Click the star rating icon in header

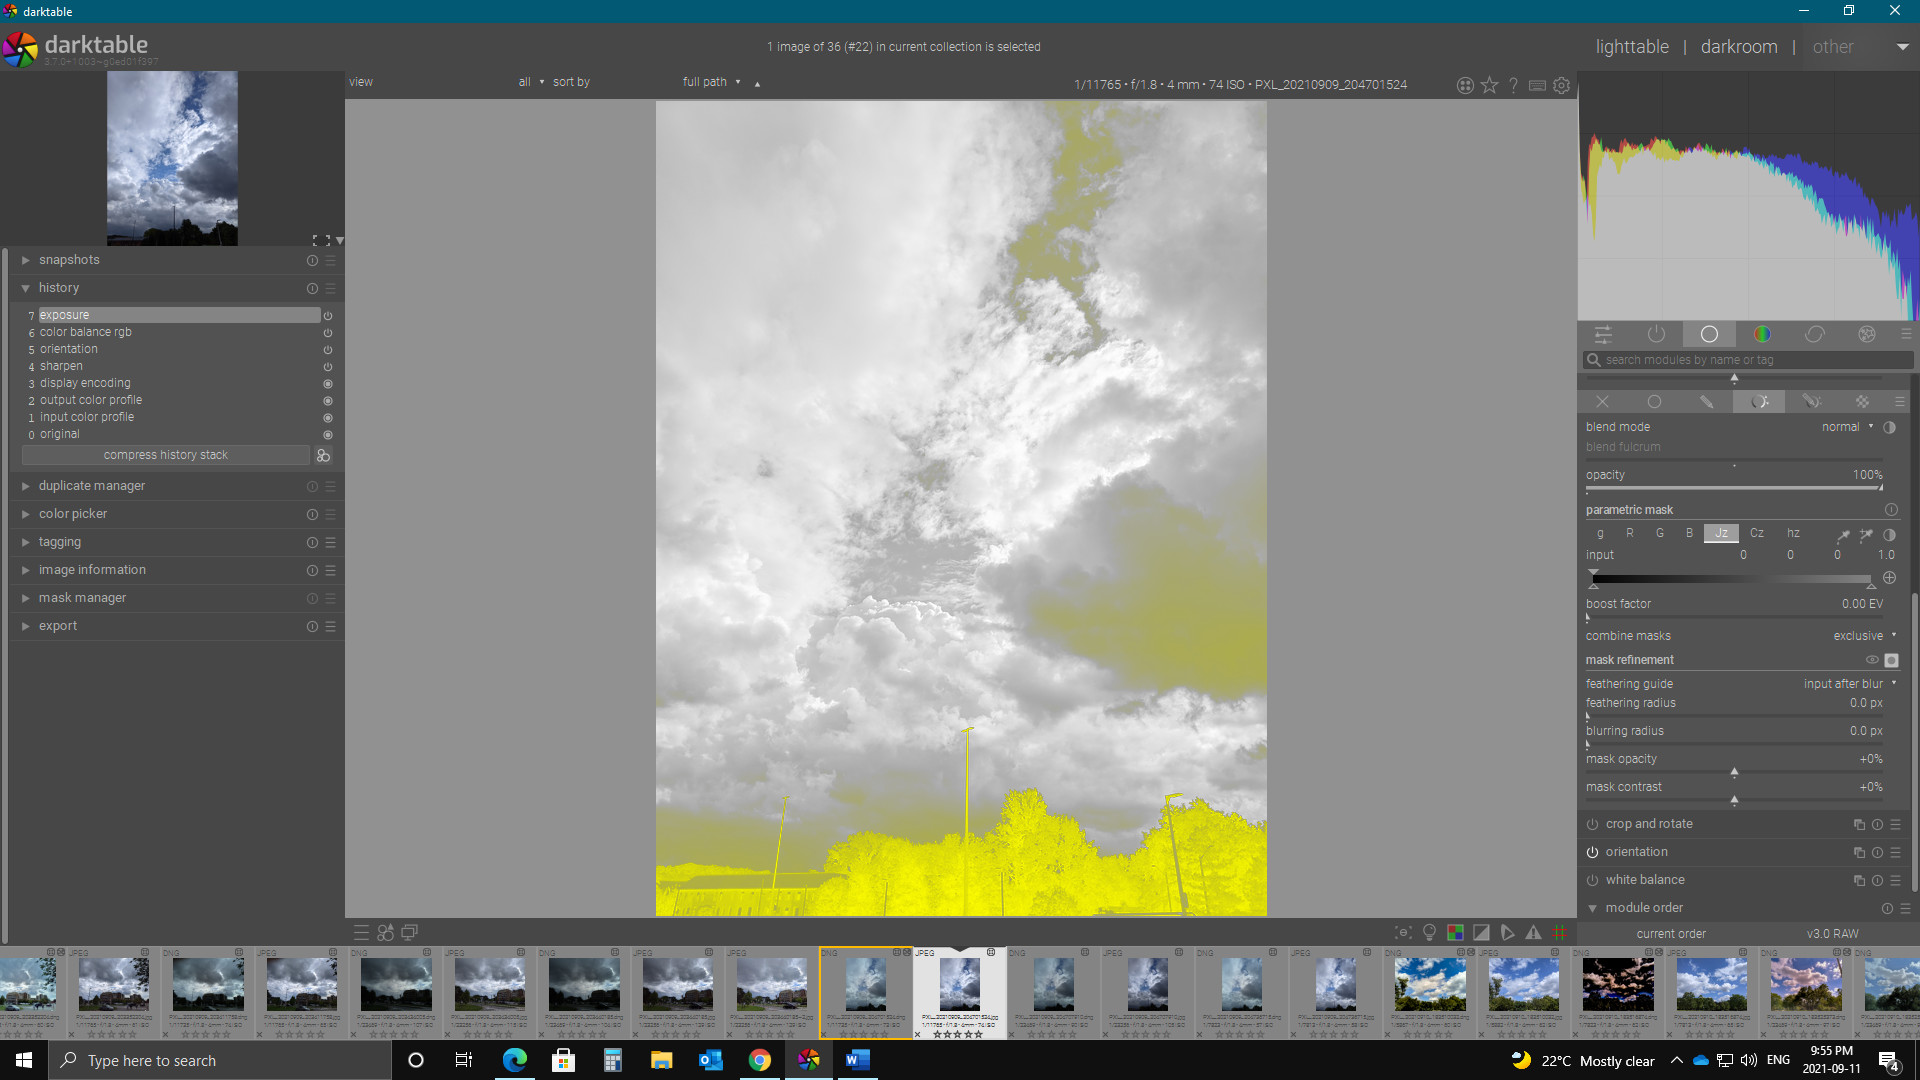pyautogui.click(x=1489, y=85)
